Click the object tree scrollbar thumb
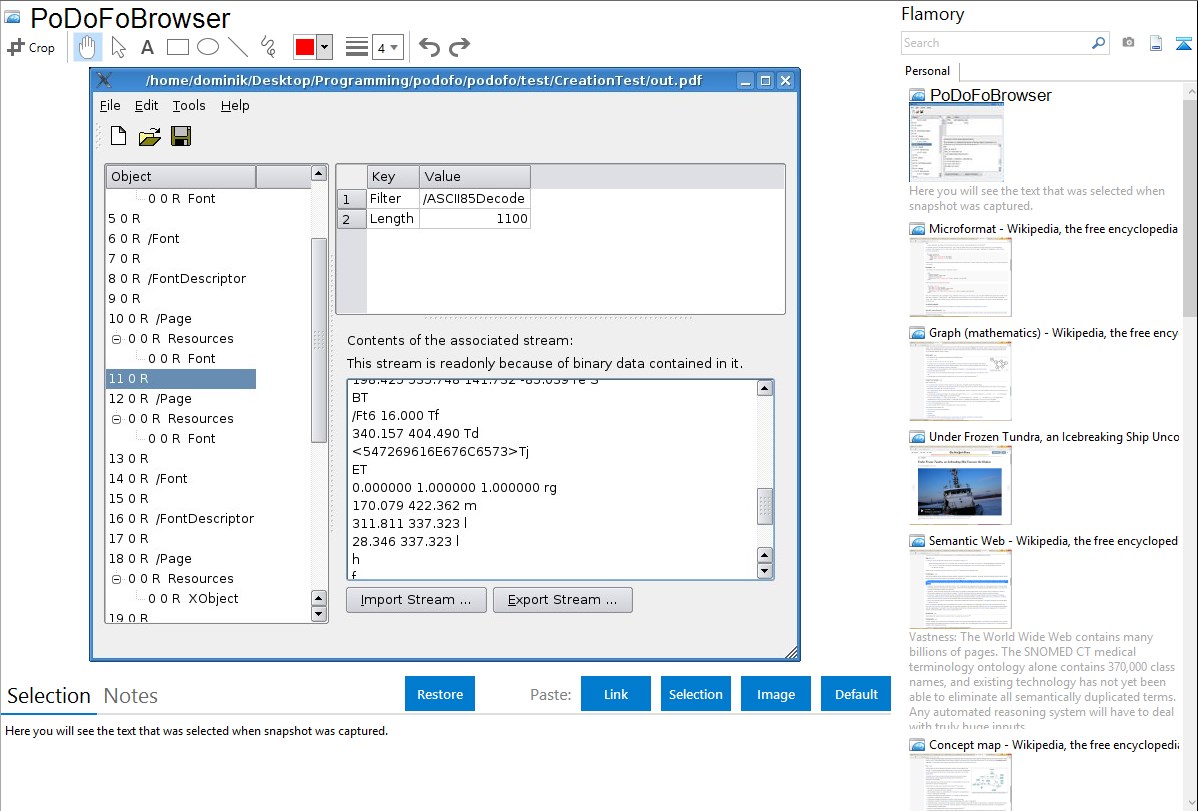The width and height of the screenshot is (1198, 811). [319, 340]
